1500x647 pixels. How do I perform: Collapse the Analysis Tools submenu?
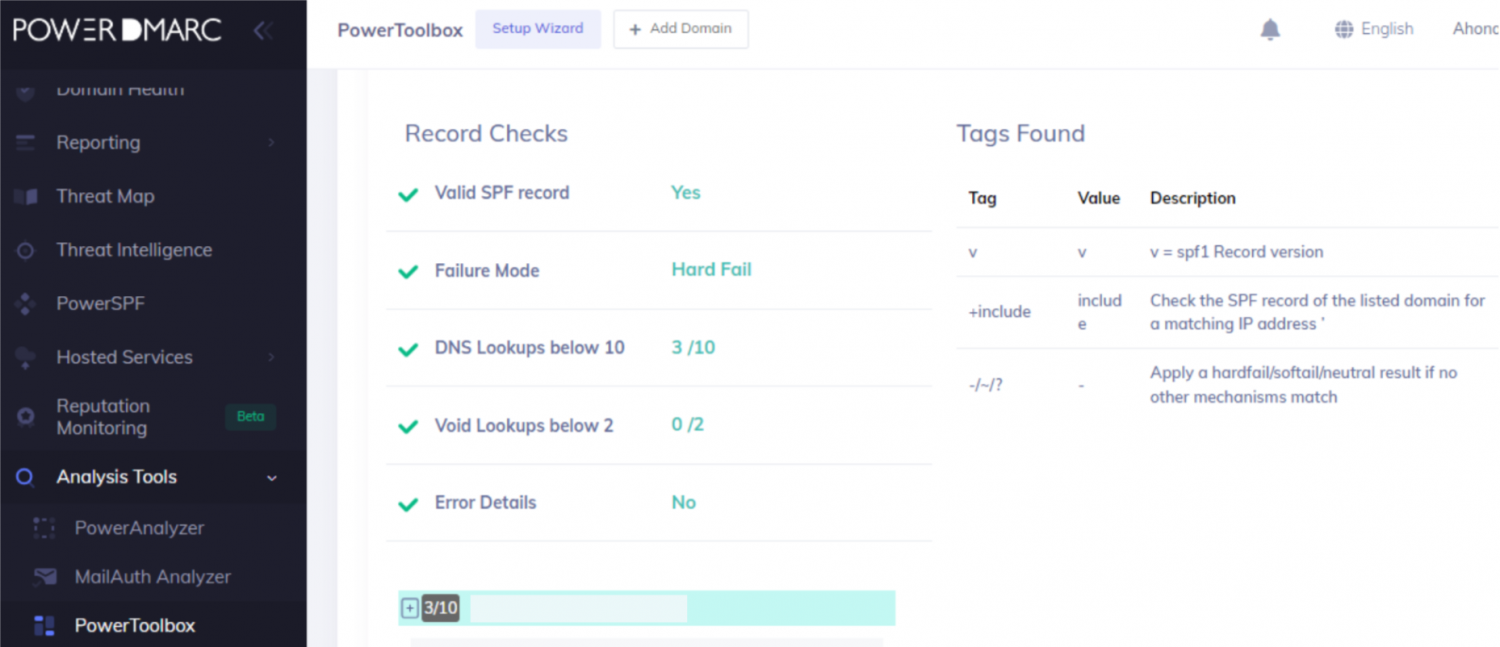[x=270, y=477]
